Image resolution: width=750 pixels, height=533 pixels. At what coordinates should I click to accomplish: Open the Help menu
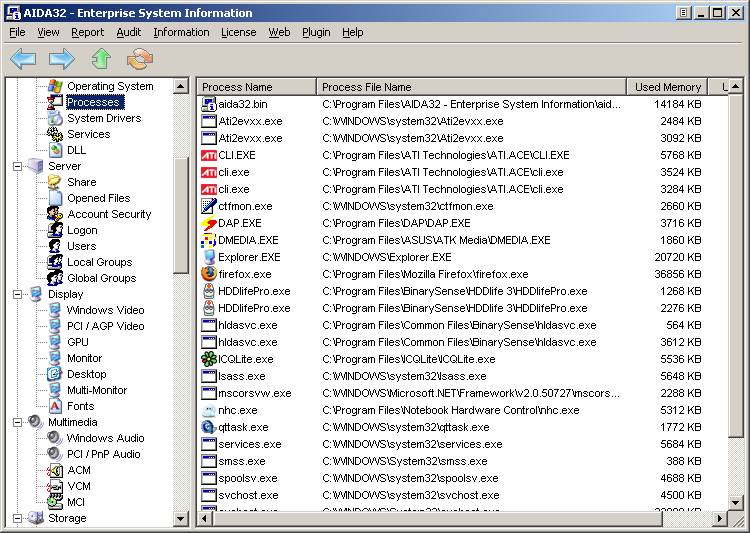[x=353, y=32]
